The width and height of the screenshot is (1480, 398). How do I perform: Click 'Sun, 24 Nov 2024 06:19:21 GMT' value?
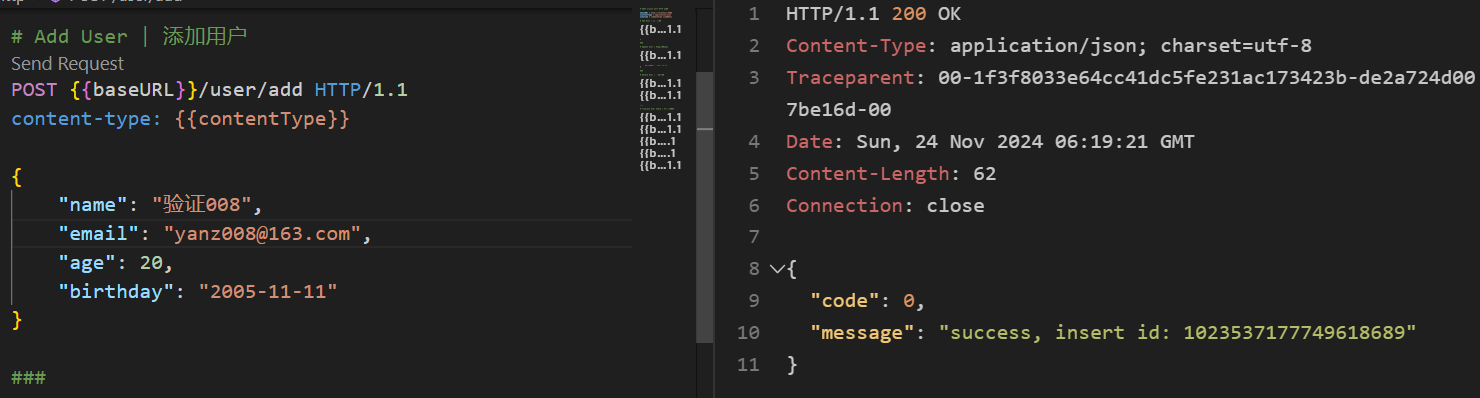pos(1025,142)
